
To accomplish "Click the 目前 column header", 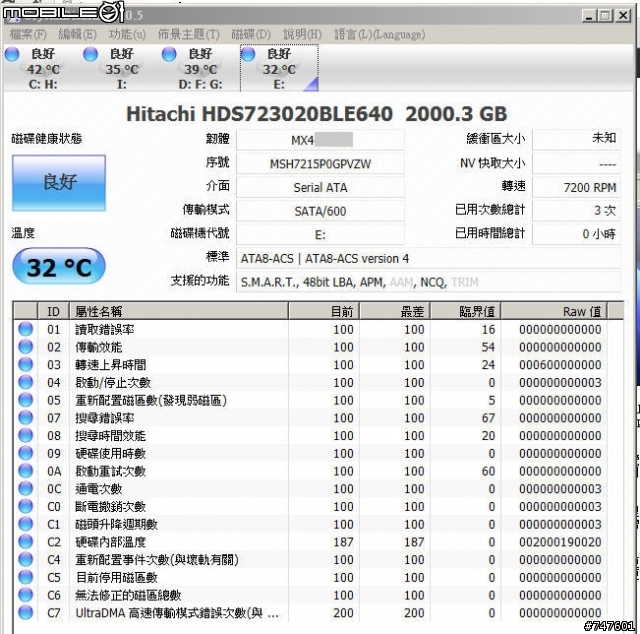I will pyautogui.click(x=324, y=311).
